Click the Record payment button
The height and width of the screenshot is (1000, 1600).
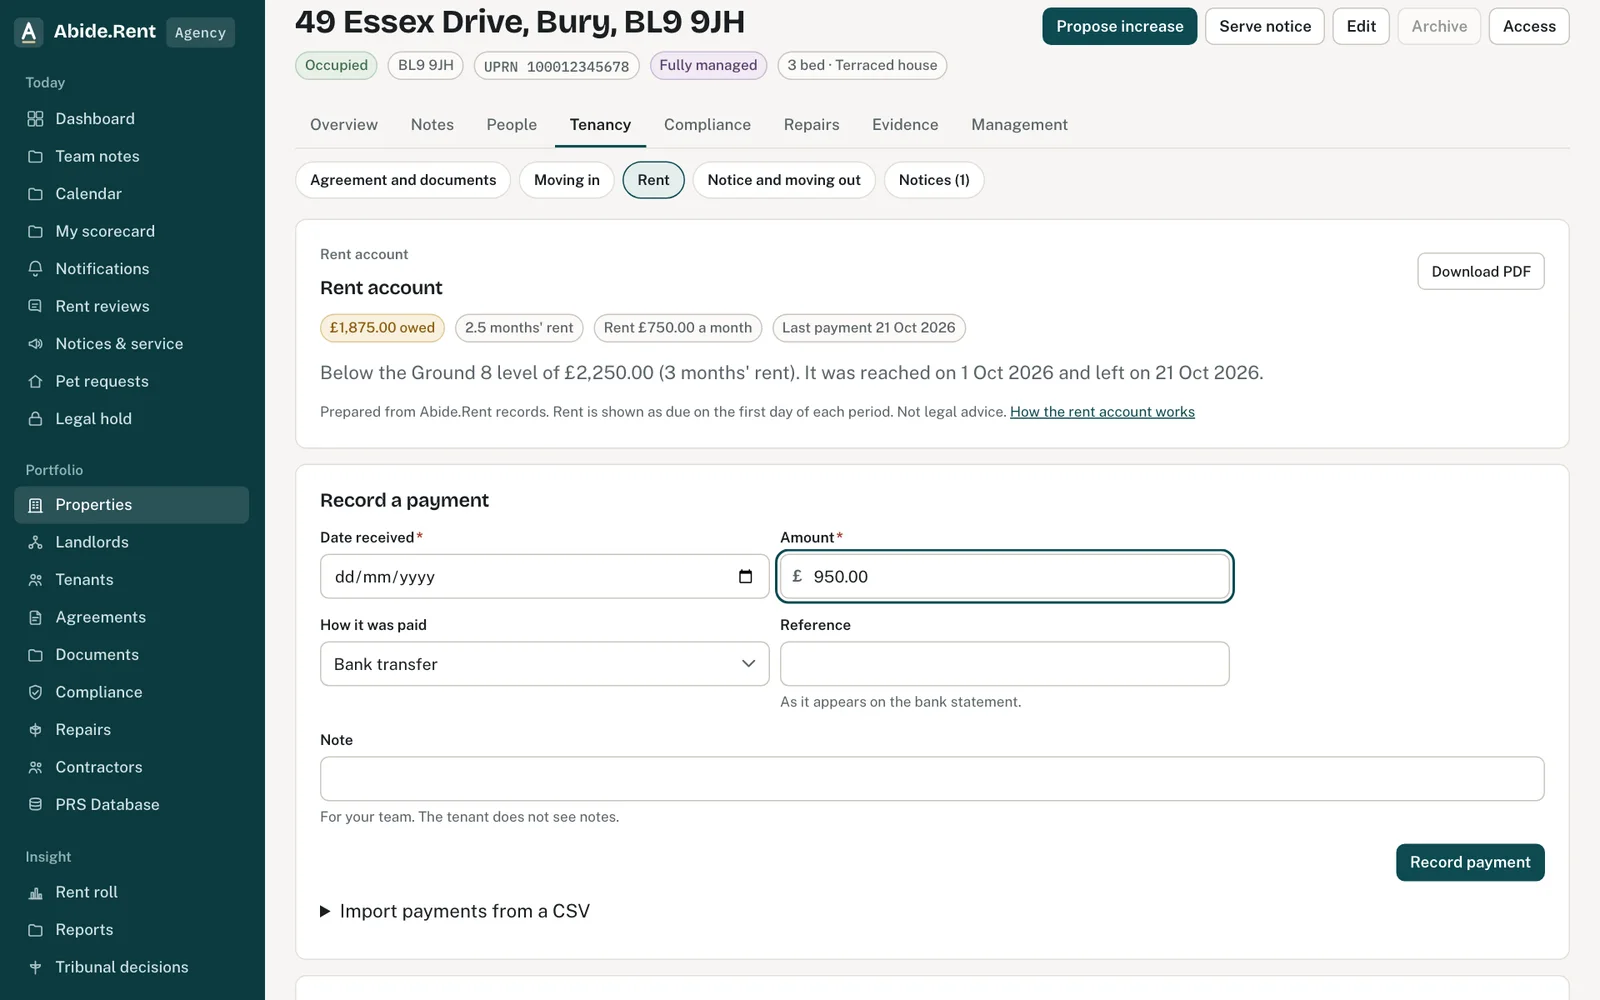tap(1470, 862)
